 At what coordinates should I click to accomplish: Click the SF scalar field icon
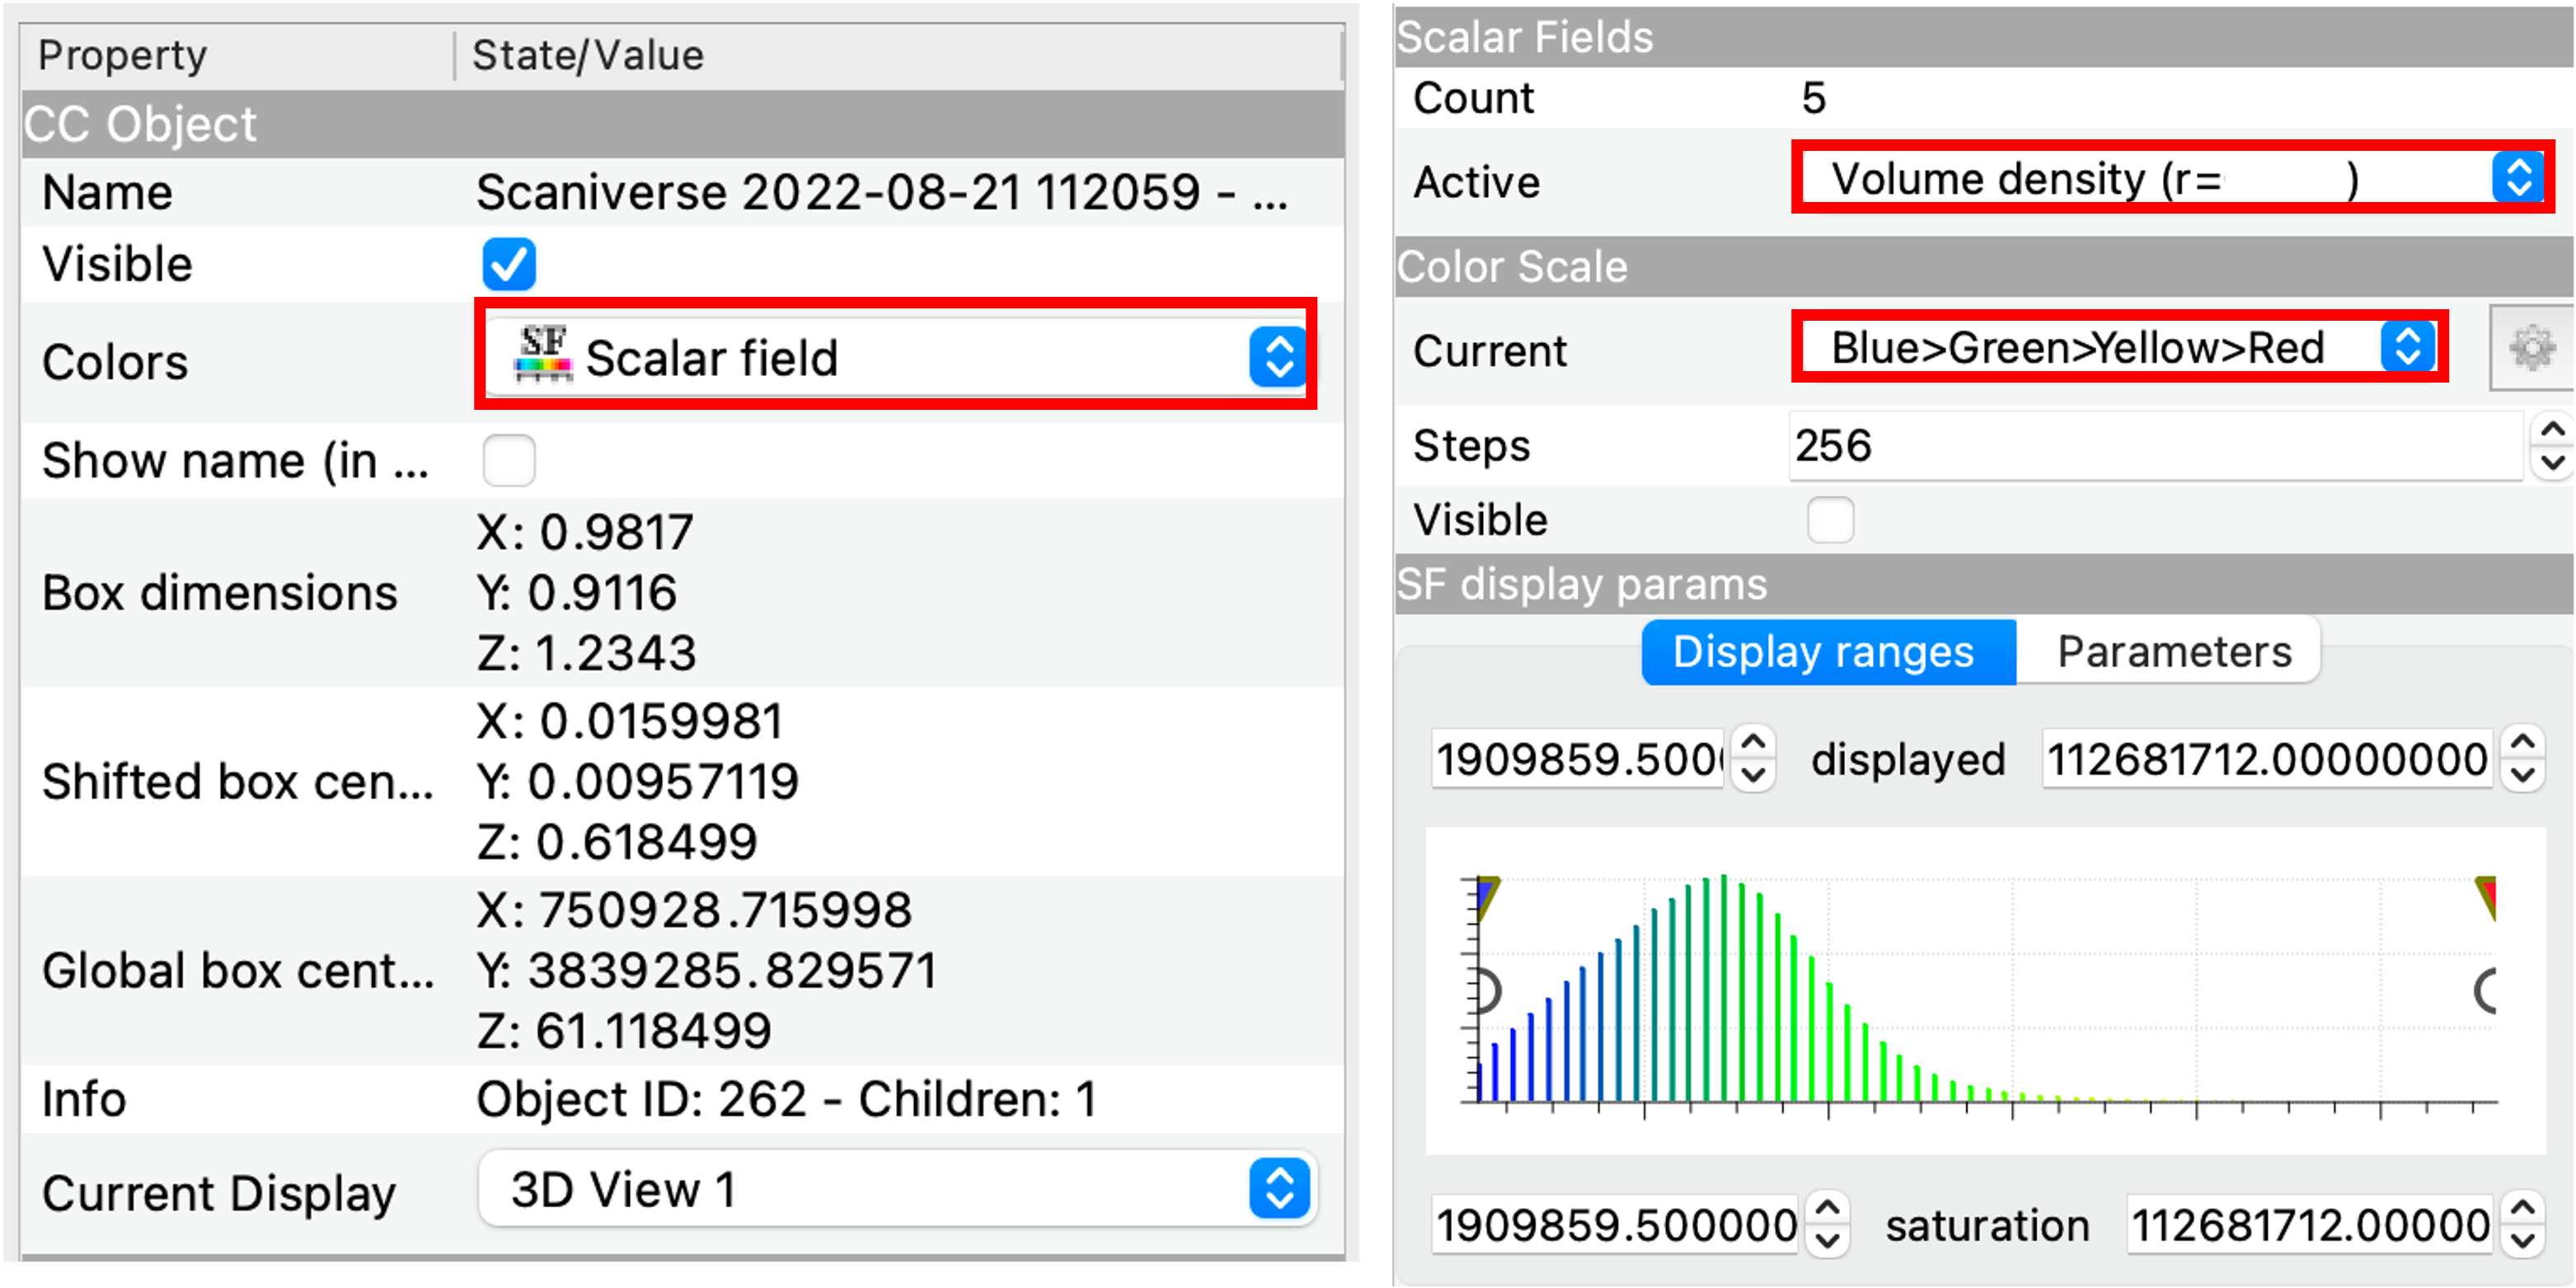pyautogui.click(x=543, y=353)
